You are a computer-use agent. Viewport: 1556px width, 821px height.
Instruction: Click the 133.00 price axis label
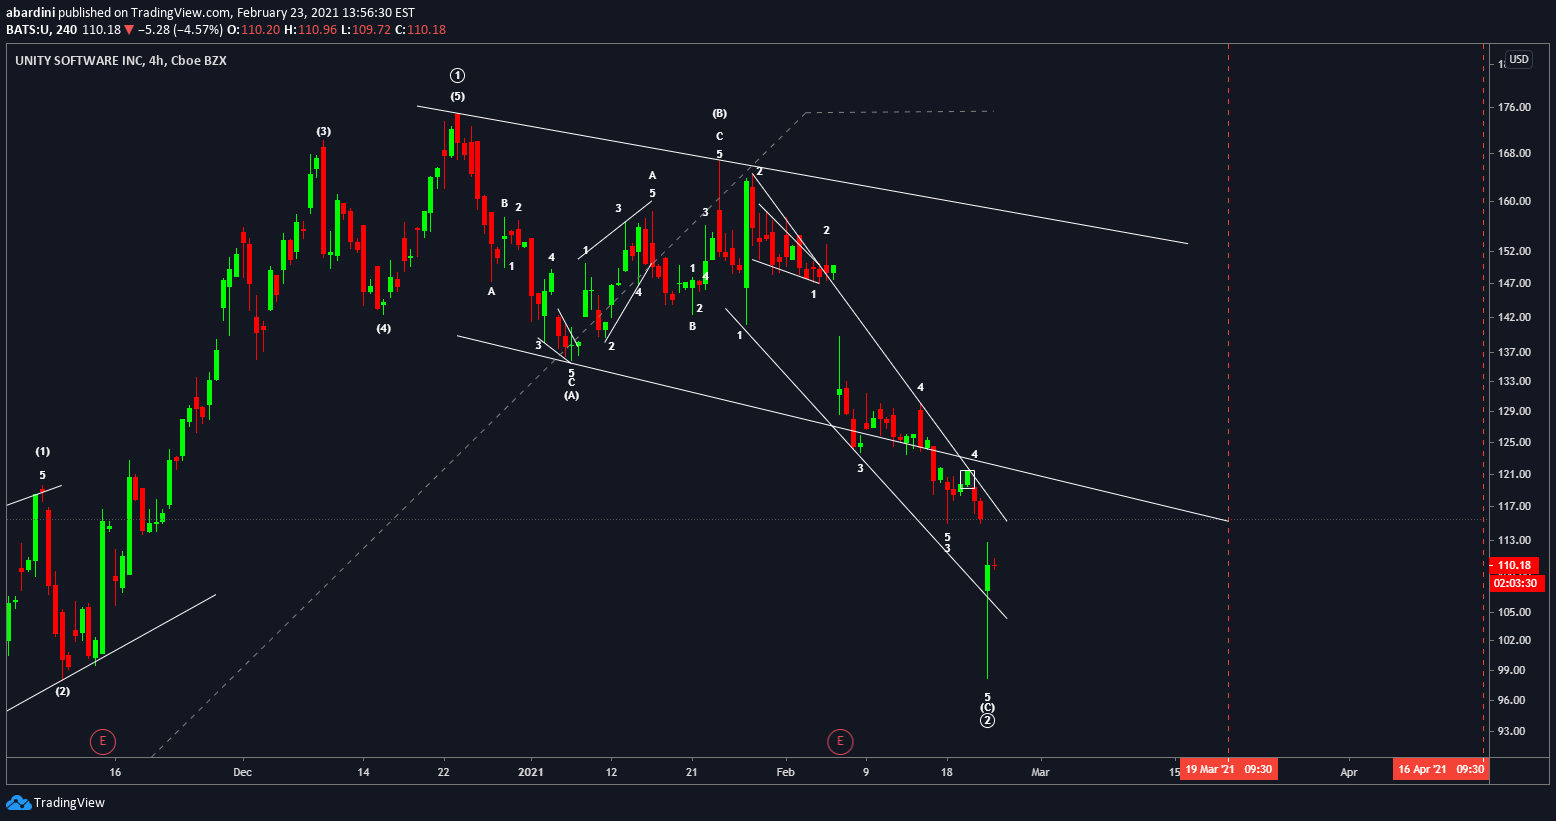[x=1514, y=381]
